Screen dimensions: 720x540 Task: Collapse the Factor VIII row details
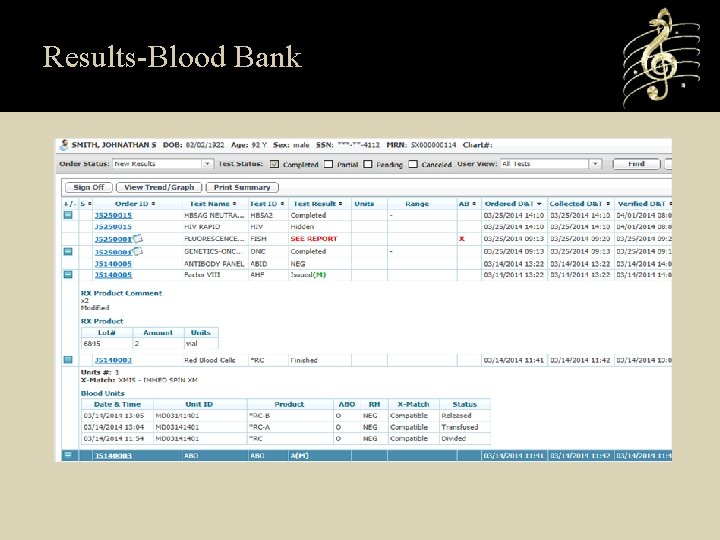click(68, 275)
